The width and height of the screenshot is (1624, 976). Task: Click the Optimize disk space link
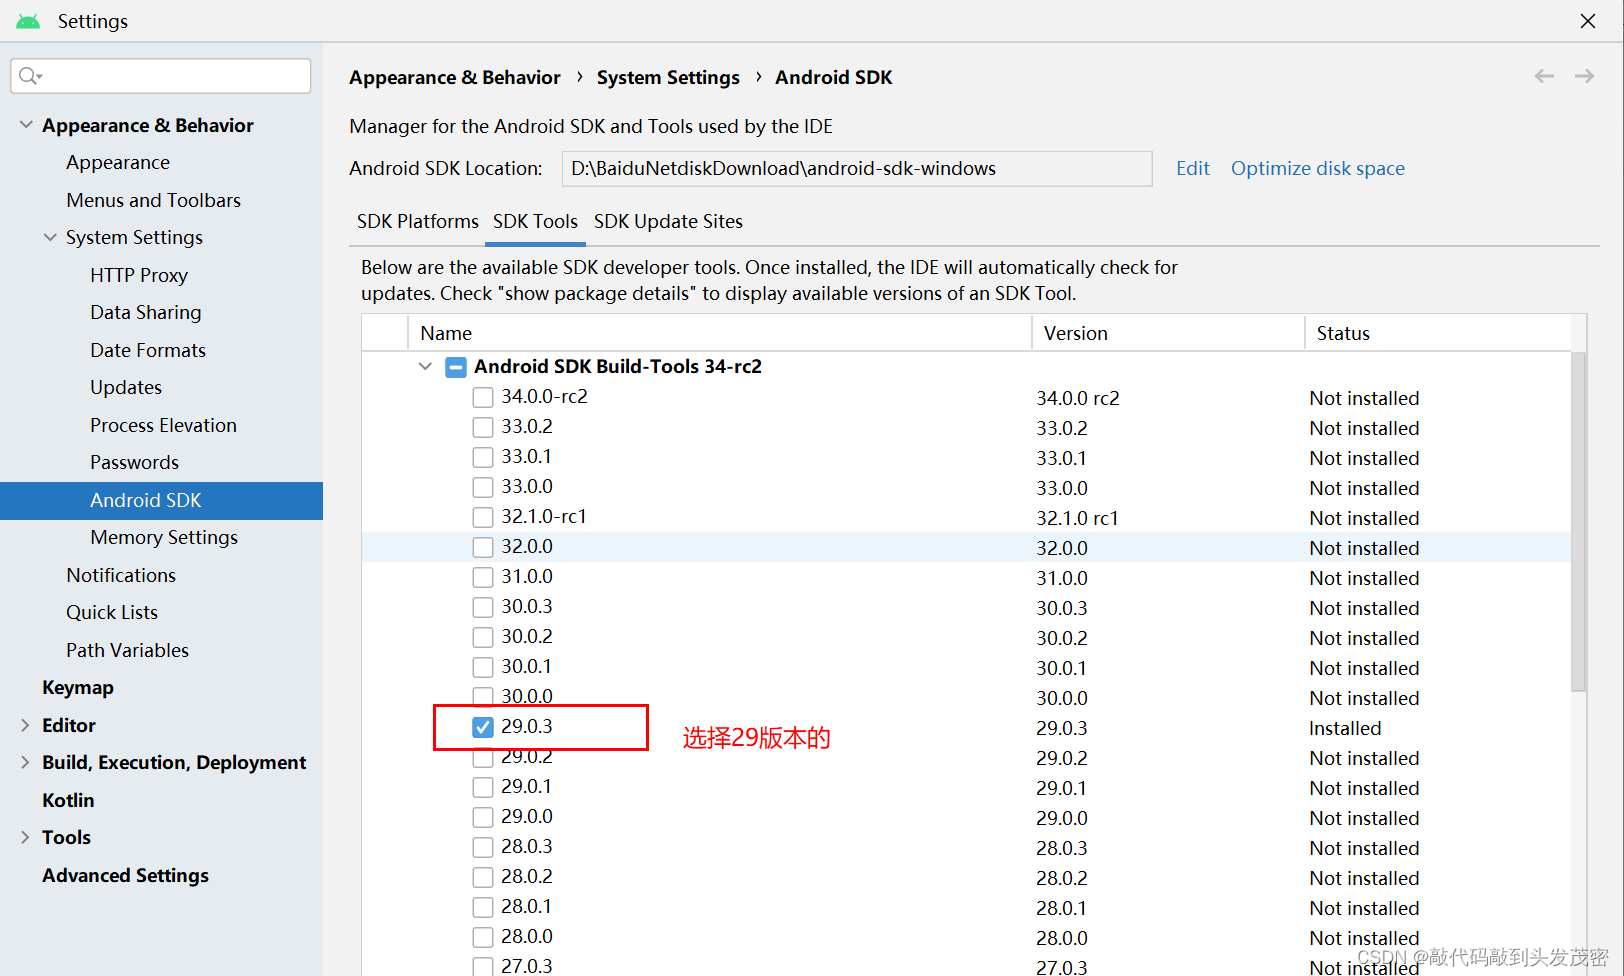point(1318,168)
